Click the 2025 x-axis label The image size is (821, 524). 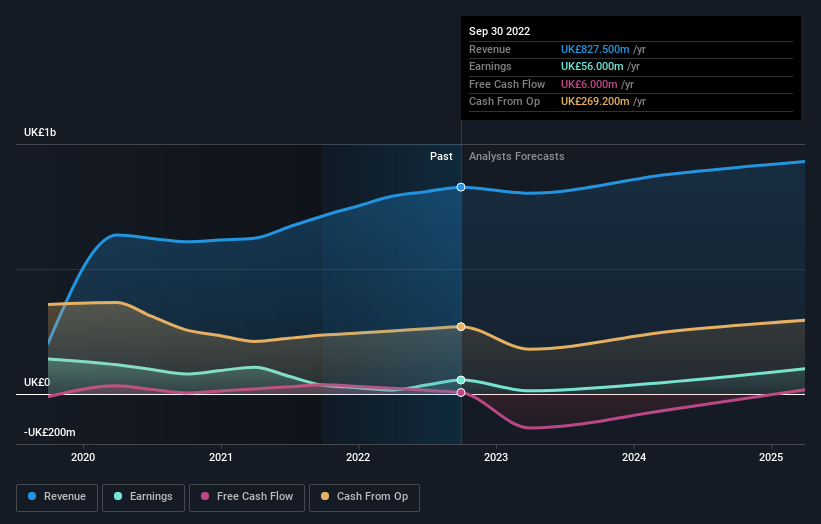[x=771, y=457]
